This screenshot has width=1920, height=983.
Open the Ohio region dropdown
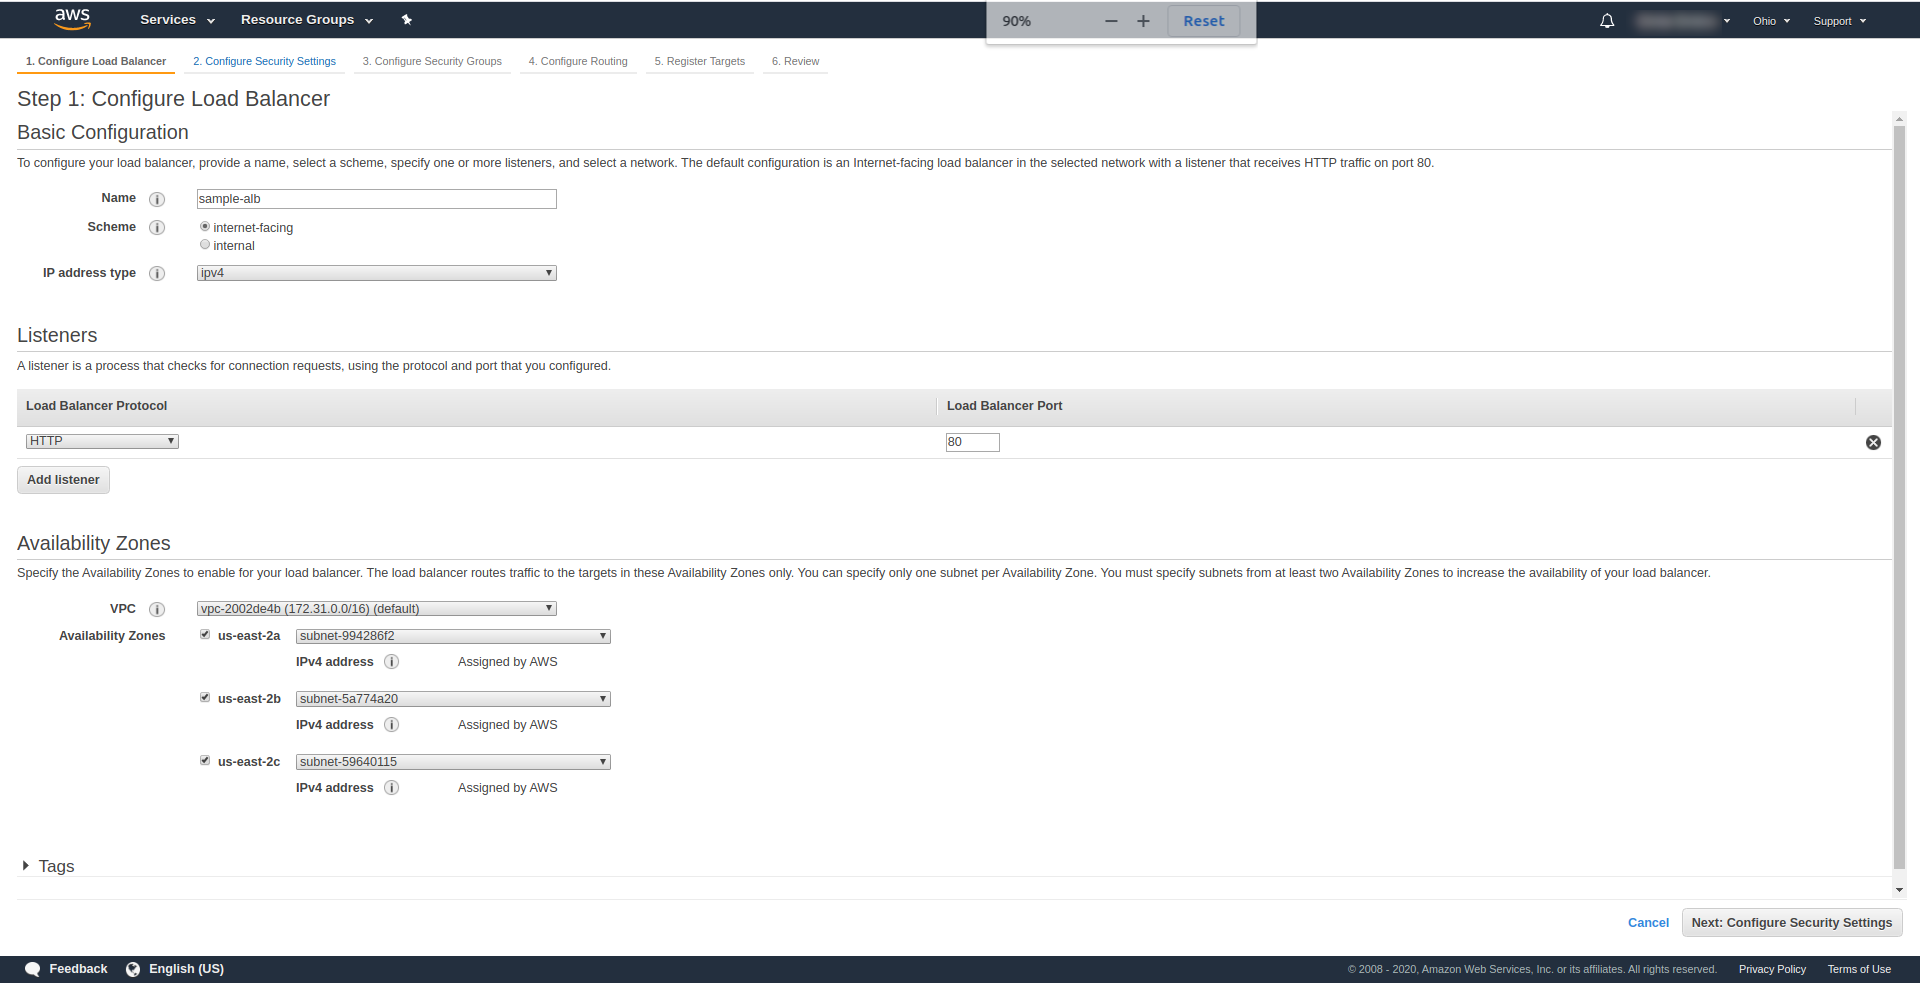click(1771, 21)
